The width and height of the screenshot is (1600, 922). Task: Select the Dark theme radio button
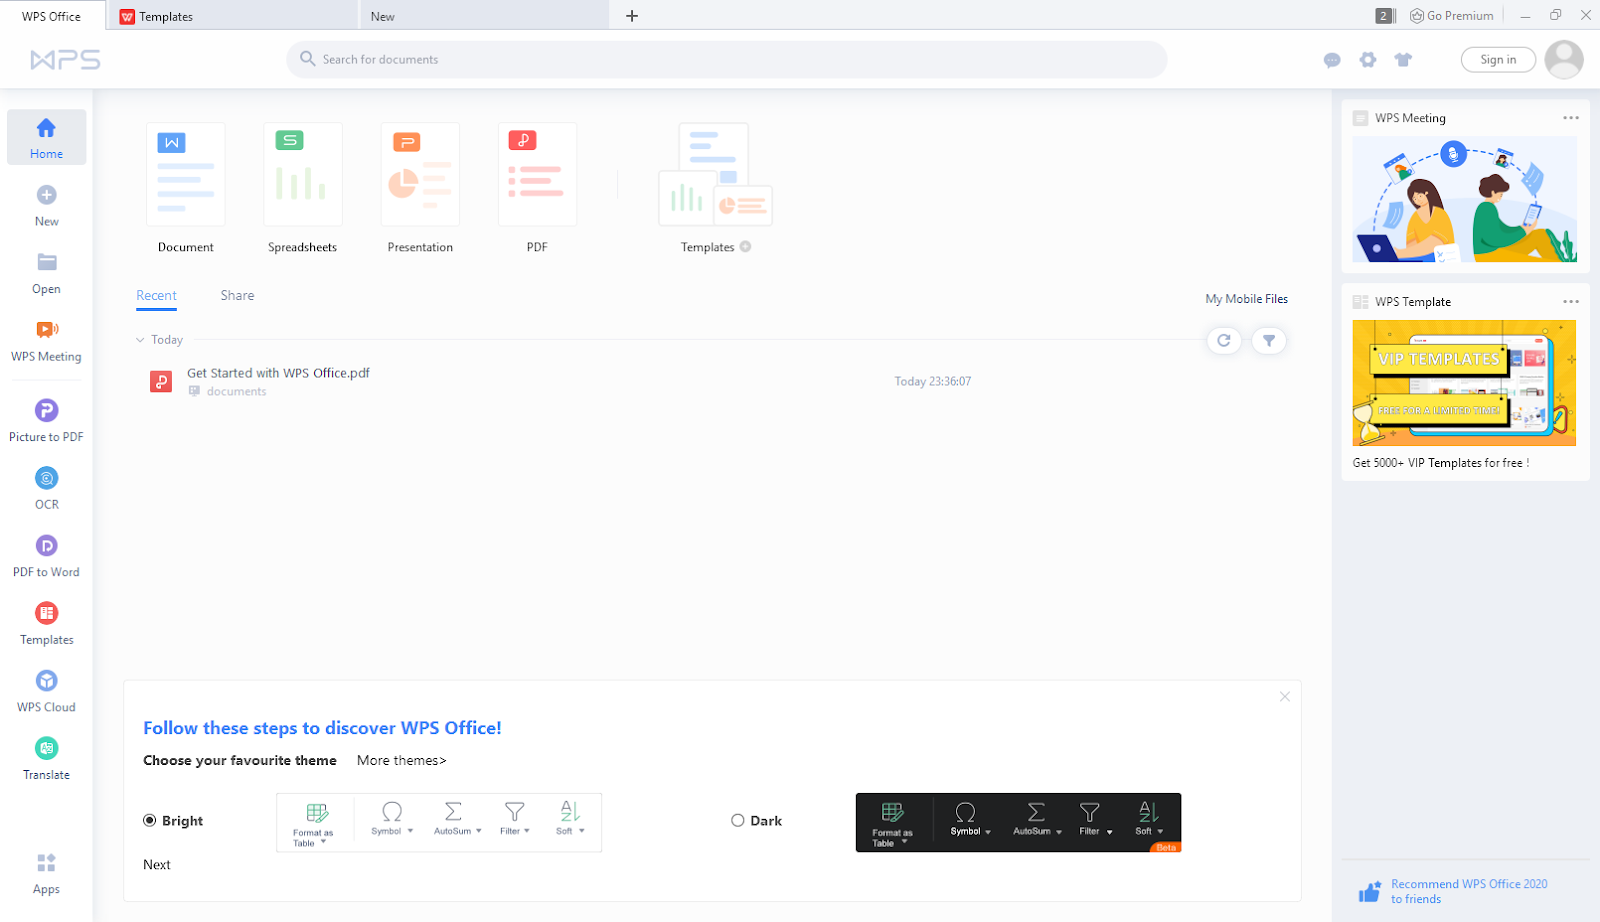point(738,821)
